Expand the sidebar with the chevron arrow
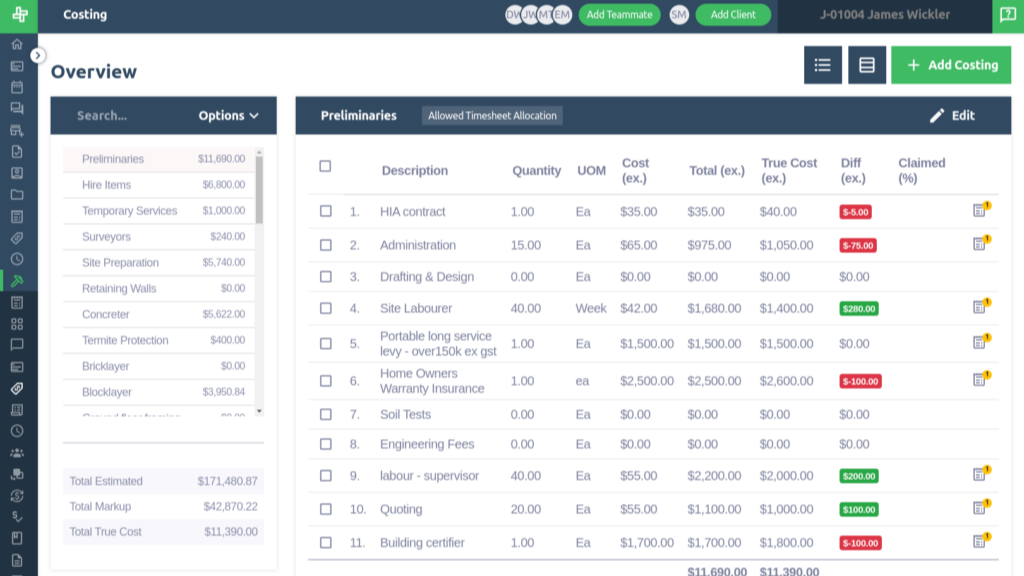 tap(38, 56)
